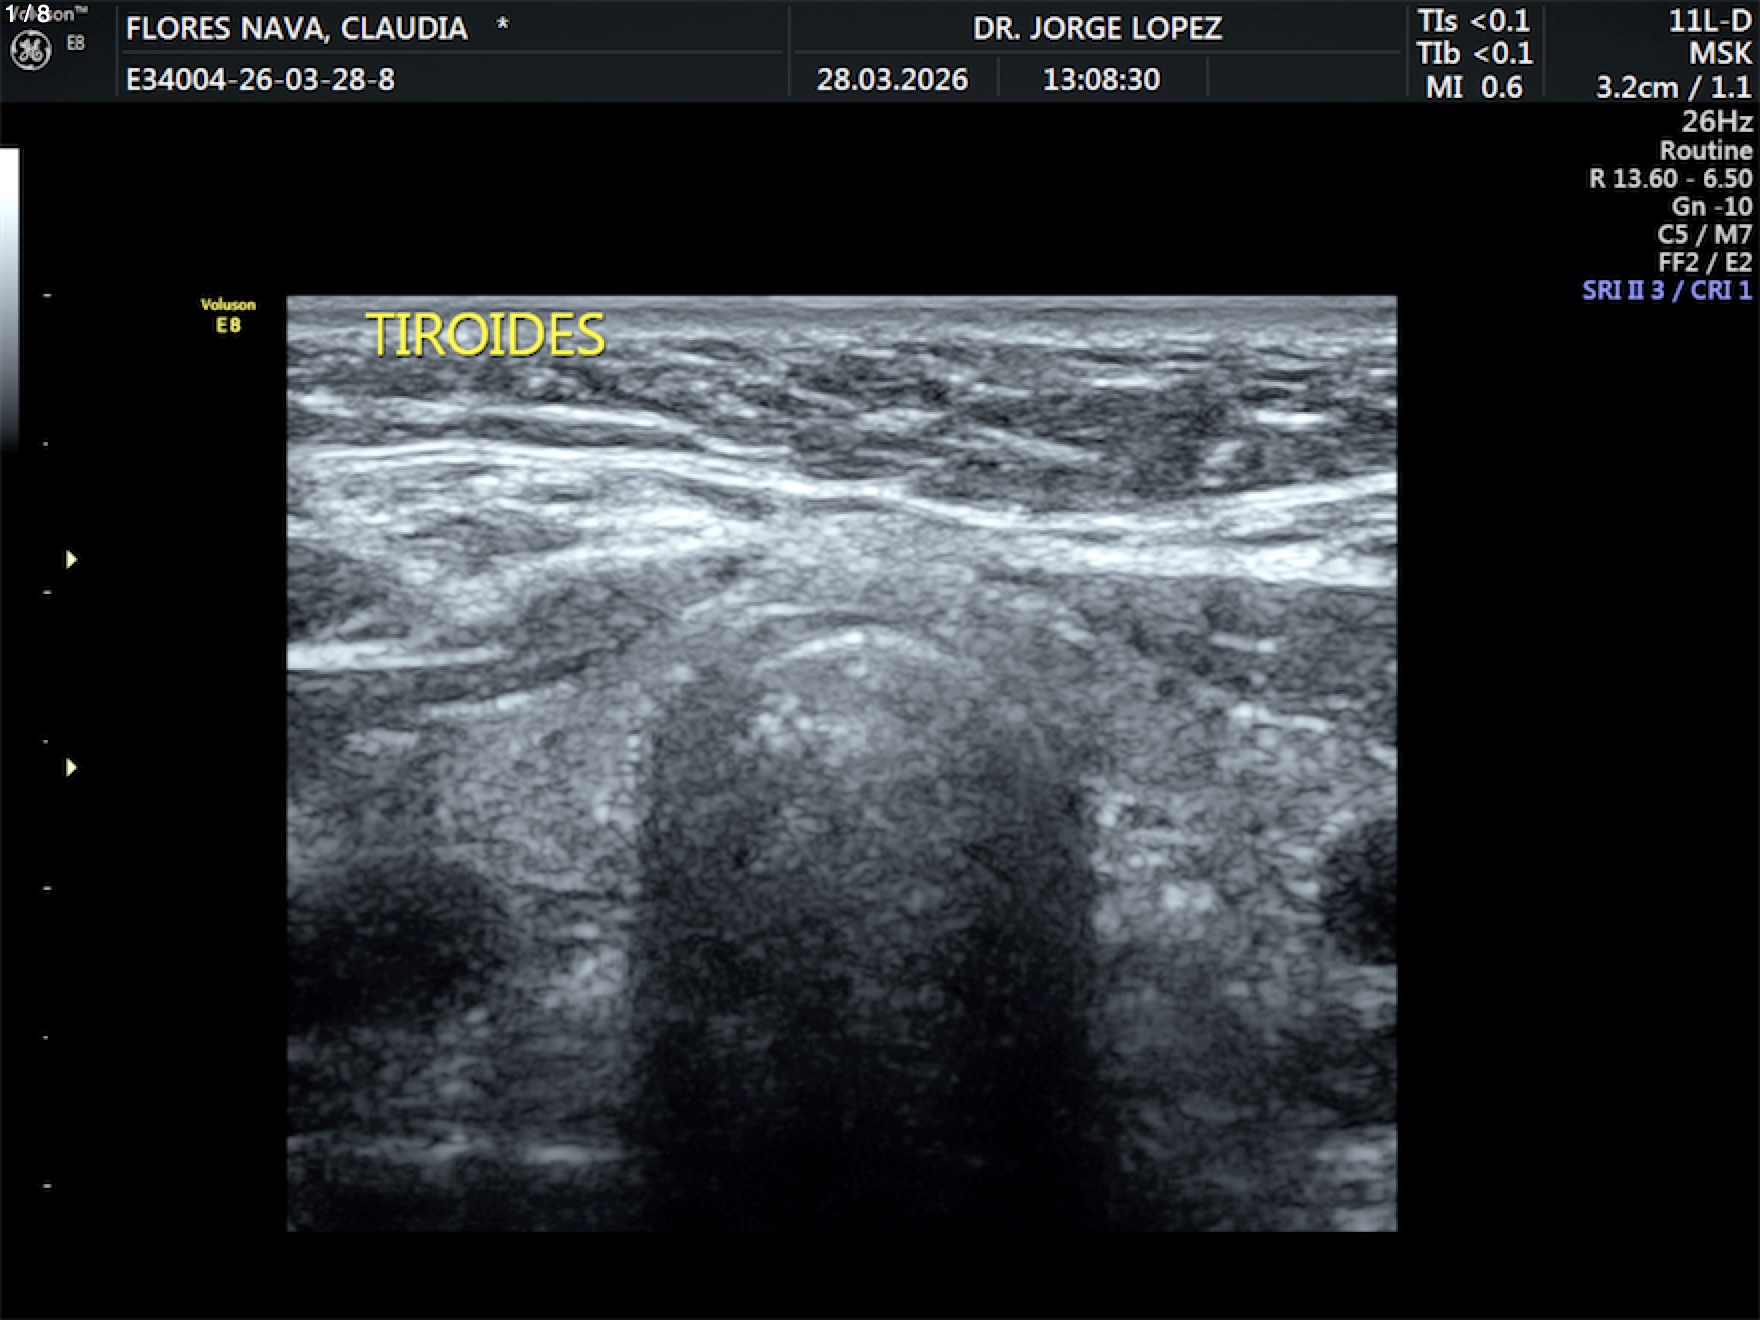The width and height of the screenshot is (1760, 1320).
Task: Click the Gn -10 gain setting
Action: [x=1711, y=207]
